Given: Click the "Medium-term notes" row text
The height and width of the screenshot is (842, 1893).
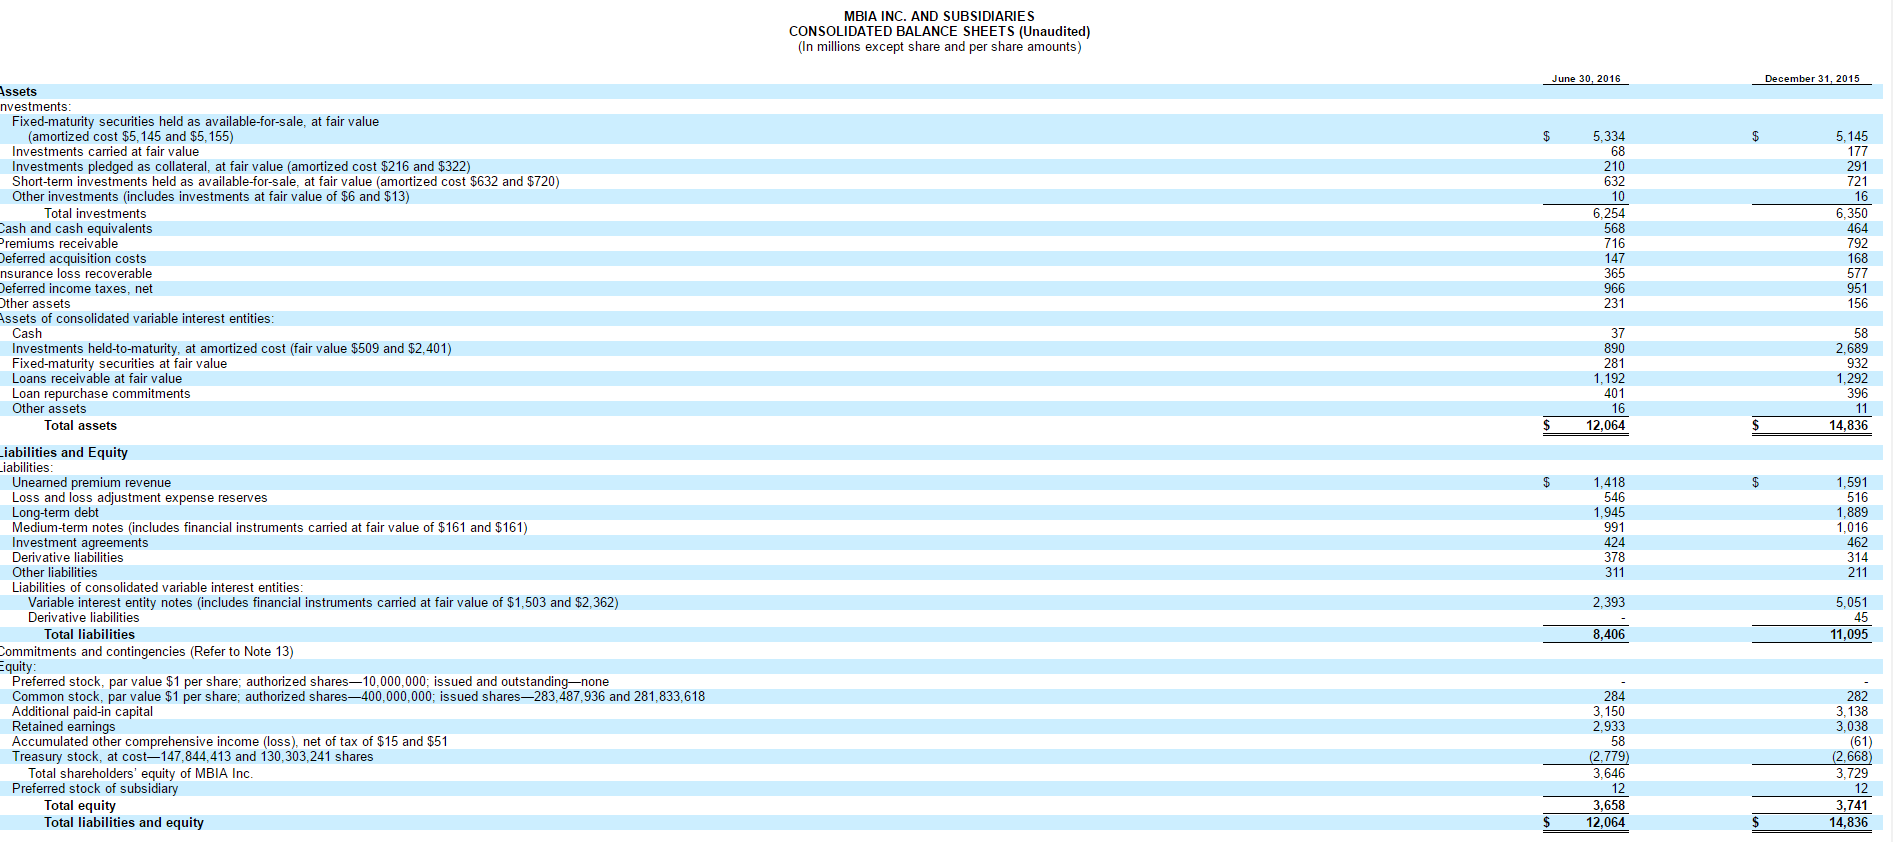Looking at the screenshot, I should (269, 527).
